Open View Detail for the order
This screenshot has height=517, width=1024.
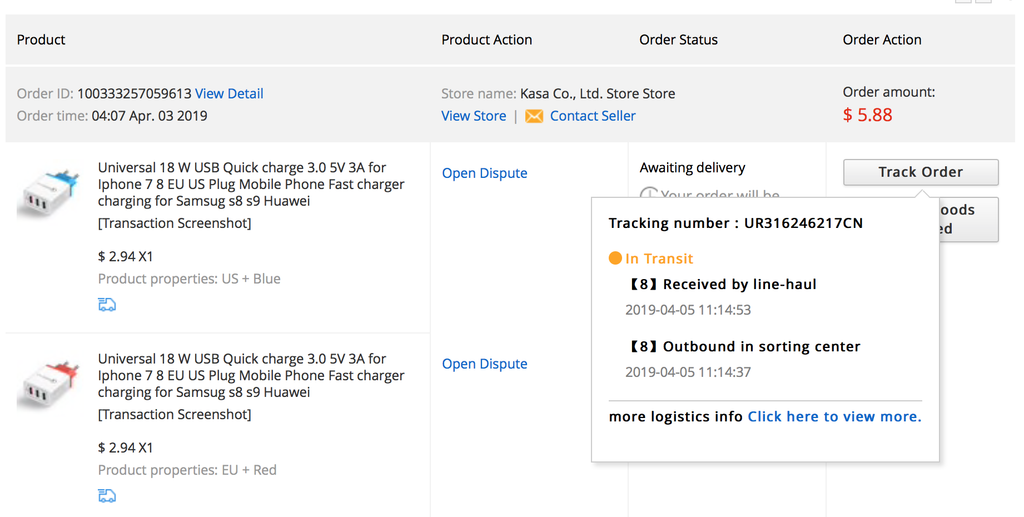[x=229, y=93]
